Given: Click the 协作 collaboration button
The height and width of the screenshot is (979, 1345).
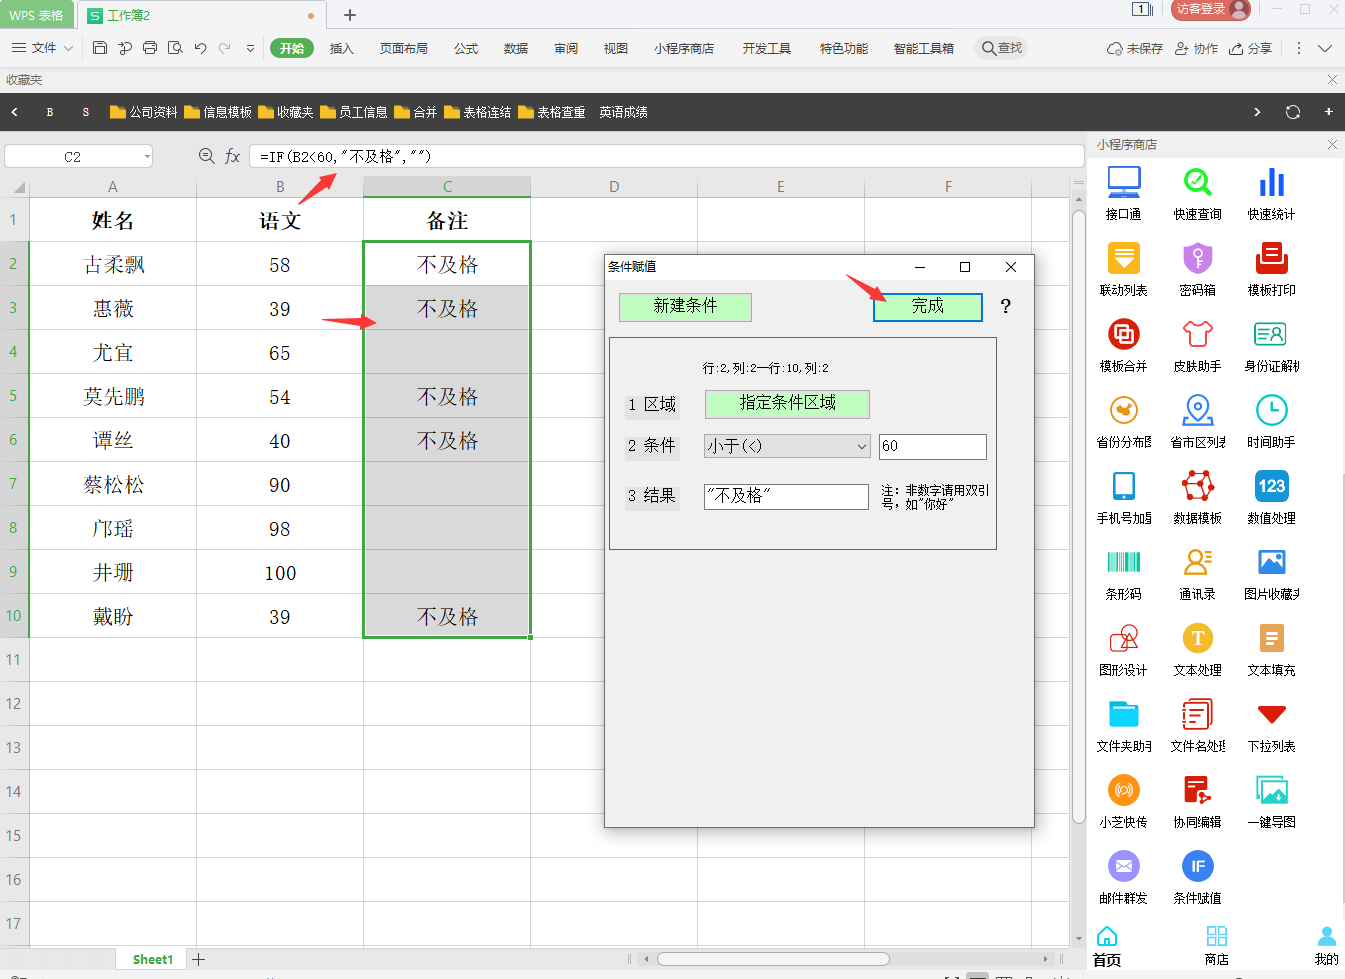Looking at the screenshot, I should [1196, 48].
